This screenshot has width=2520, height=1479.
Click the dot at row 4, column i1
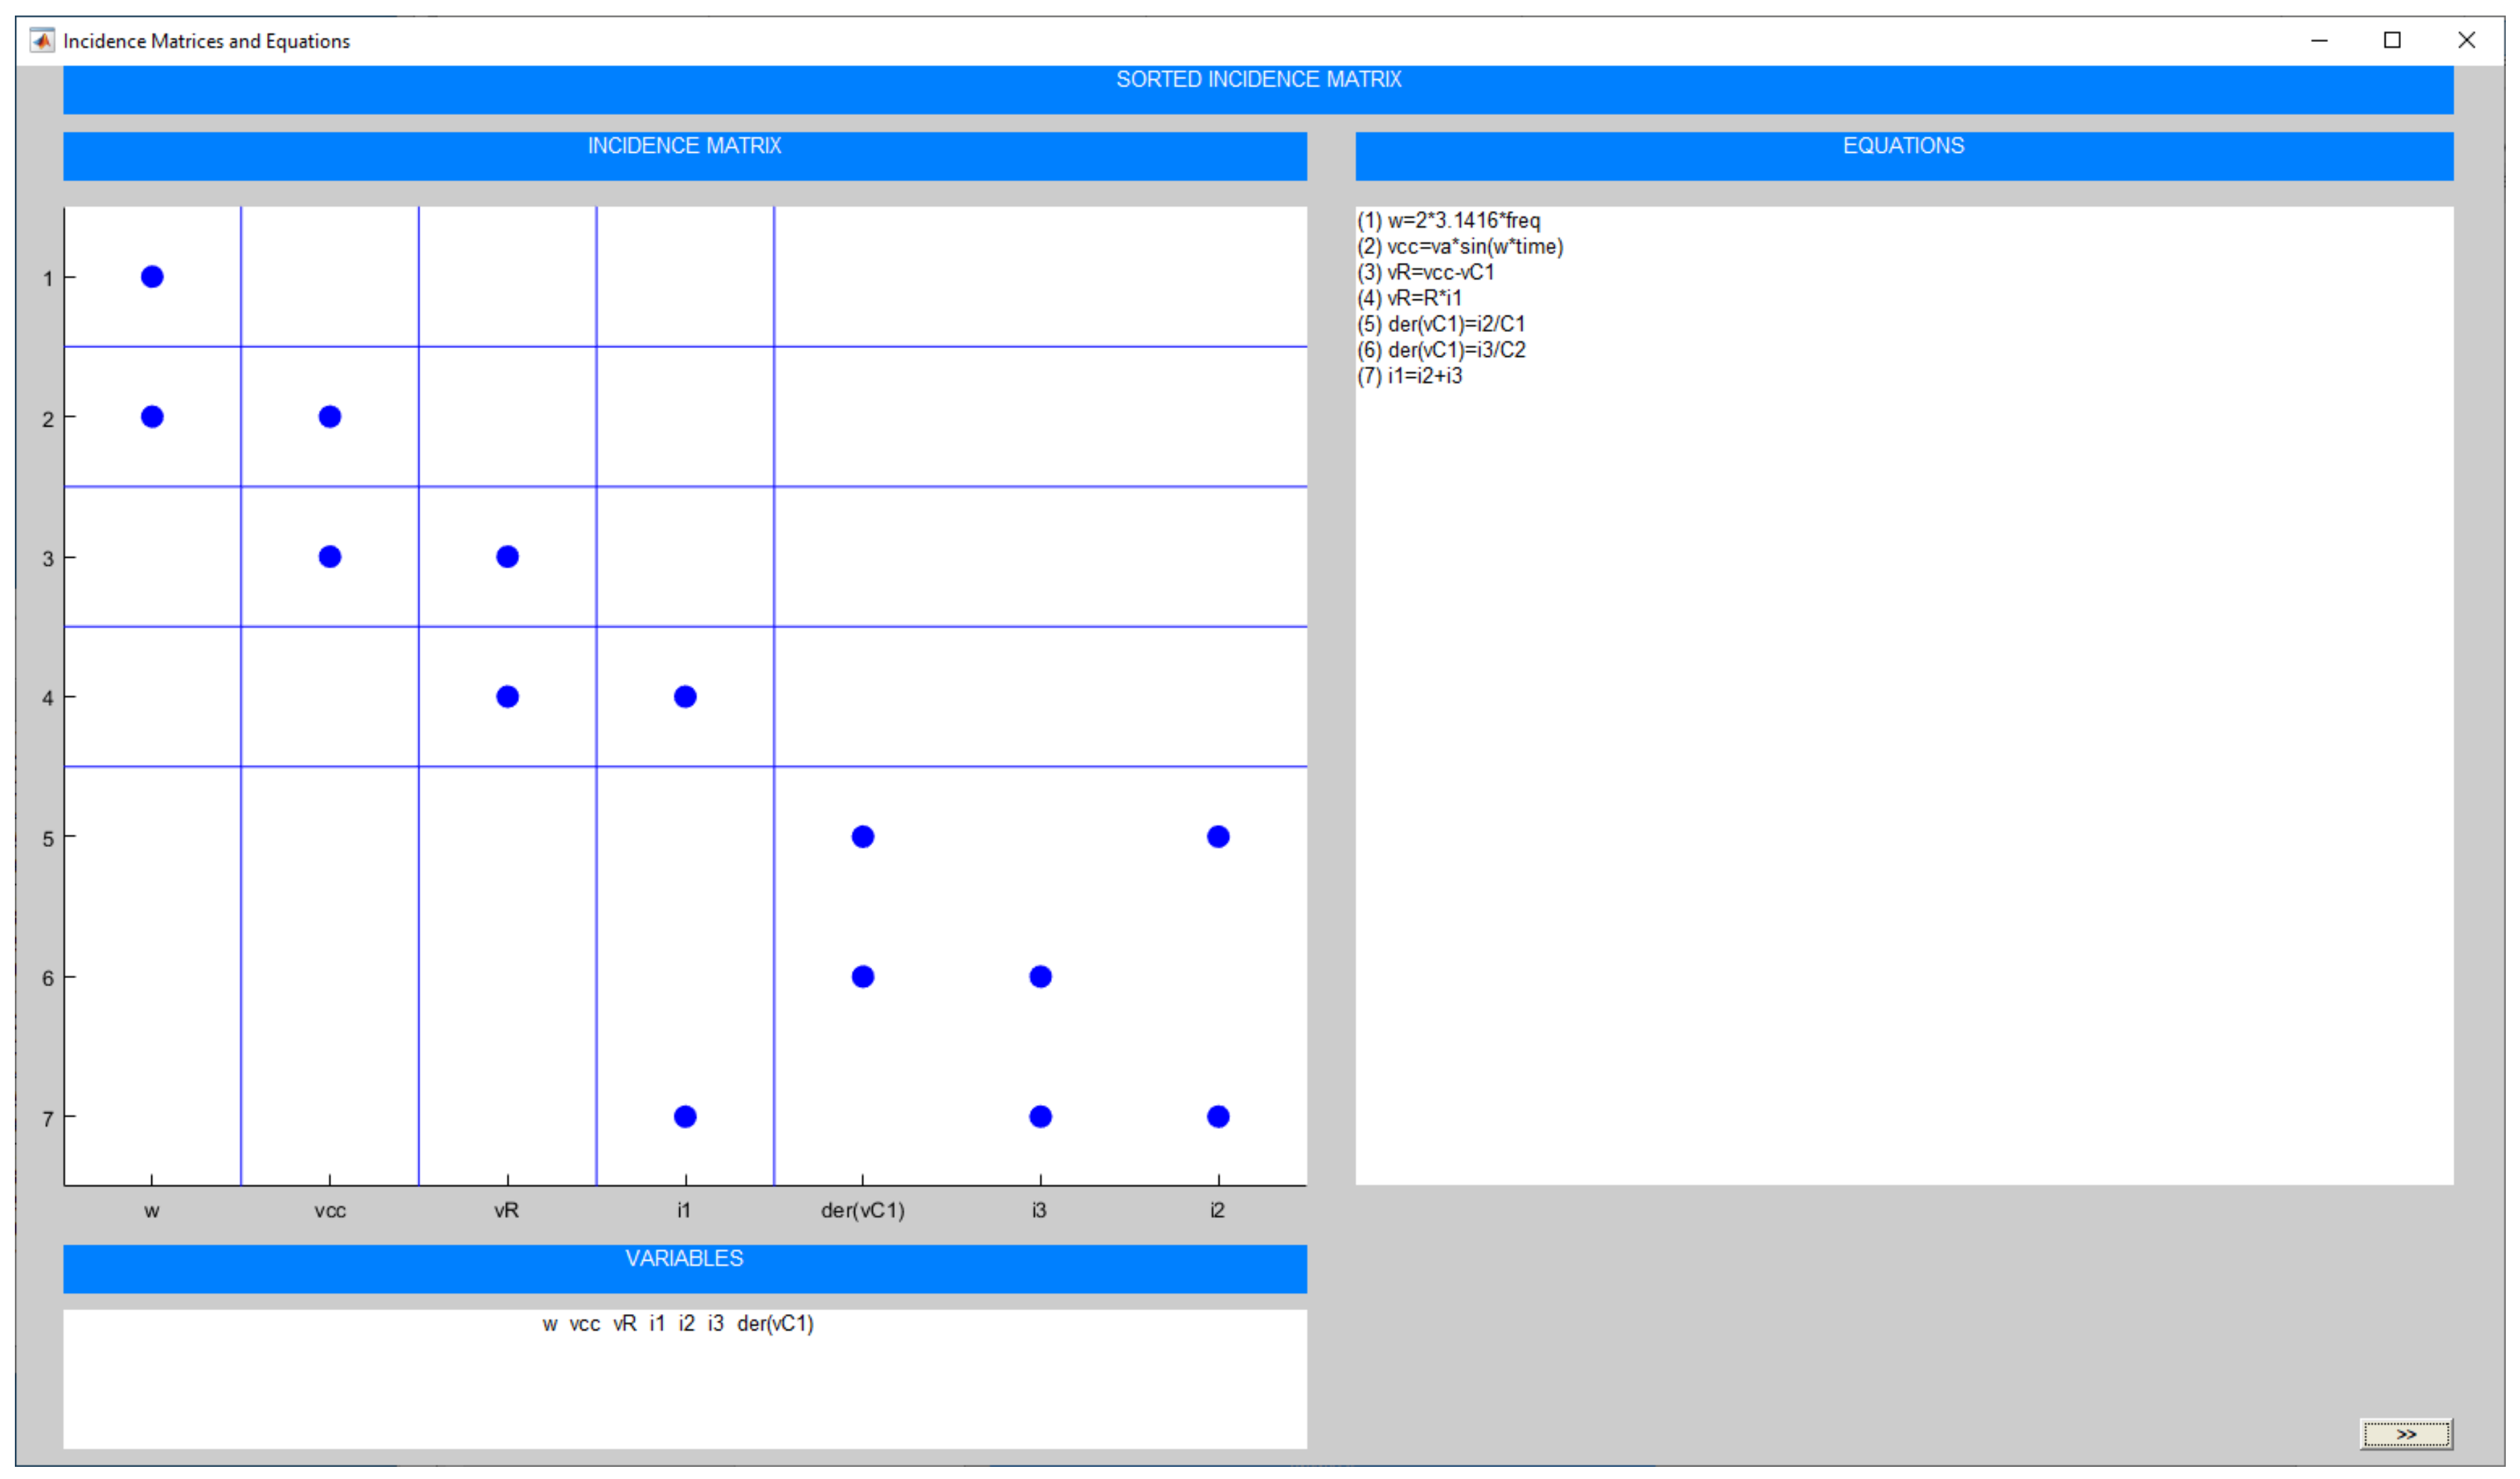click(x=685, y=697)
